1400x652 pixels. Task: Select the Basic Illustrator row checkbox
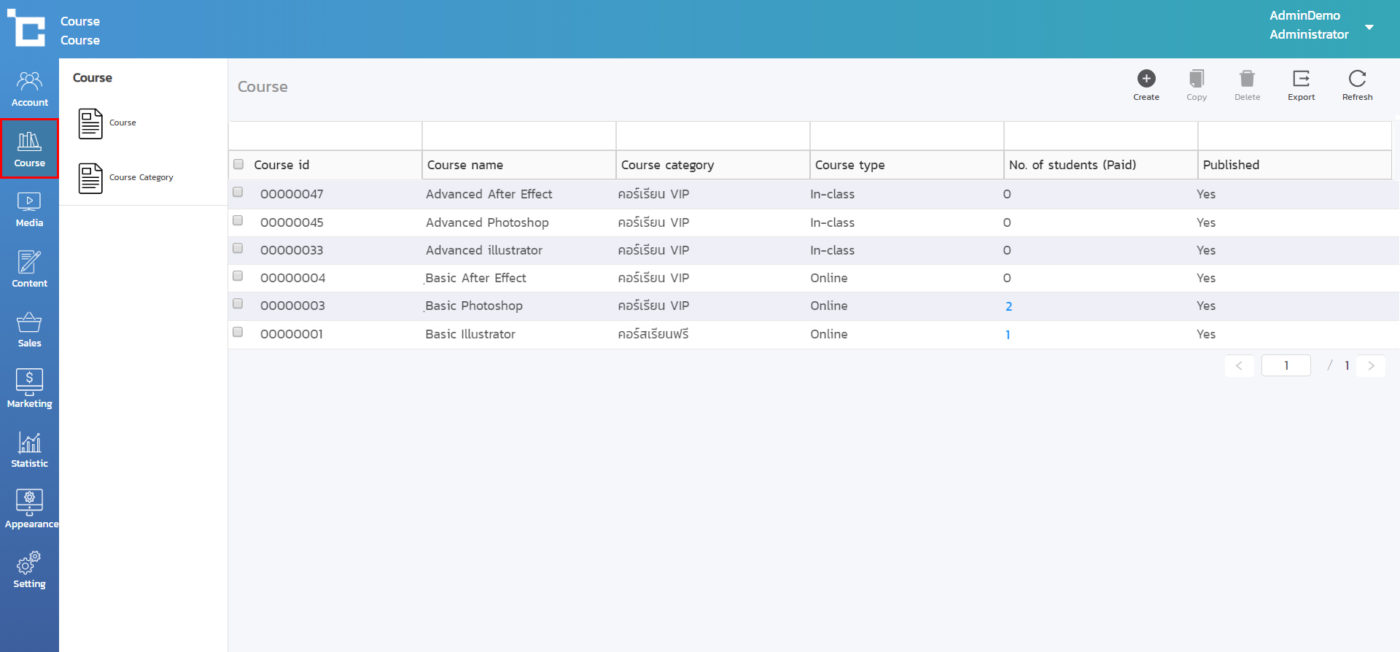238,332
